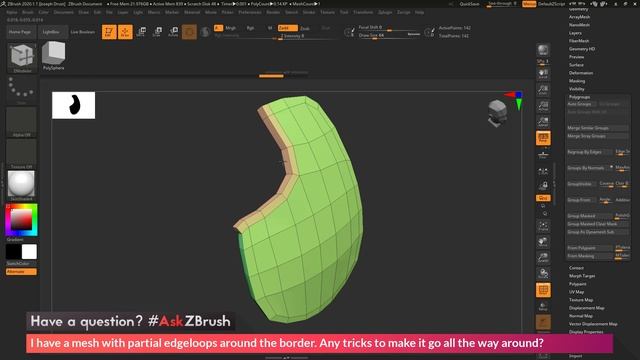
Task: Click the Alternate button
Action: (21, 271)
